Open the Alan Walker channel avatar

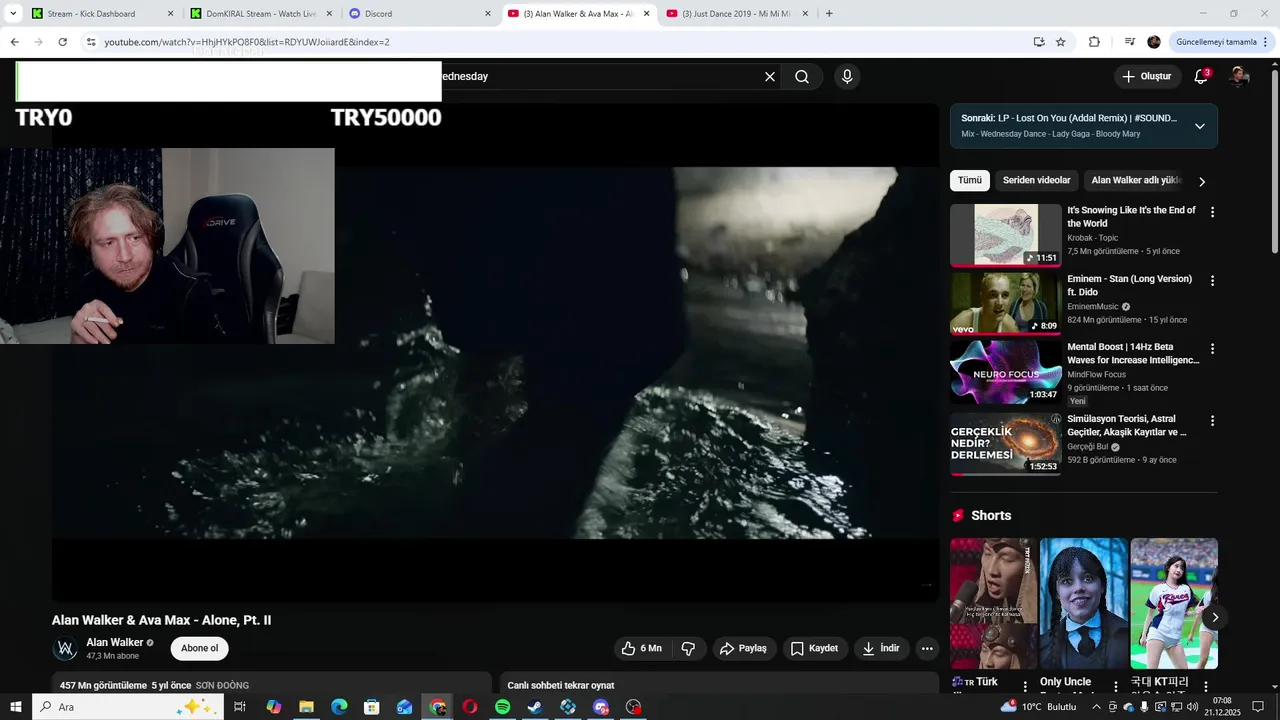tap(66, 649)
